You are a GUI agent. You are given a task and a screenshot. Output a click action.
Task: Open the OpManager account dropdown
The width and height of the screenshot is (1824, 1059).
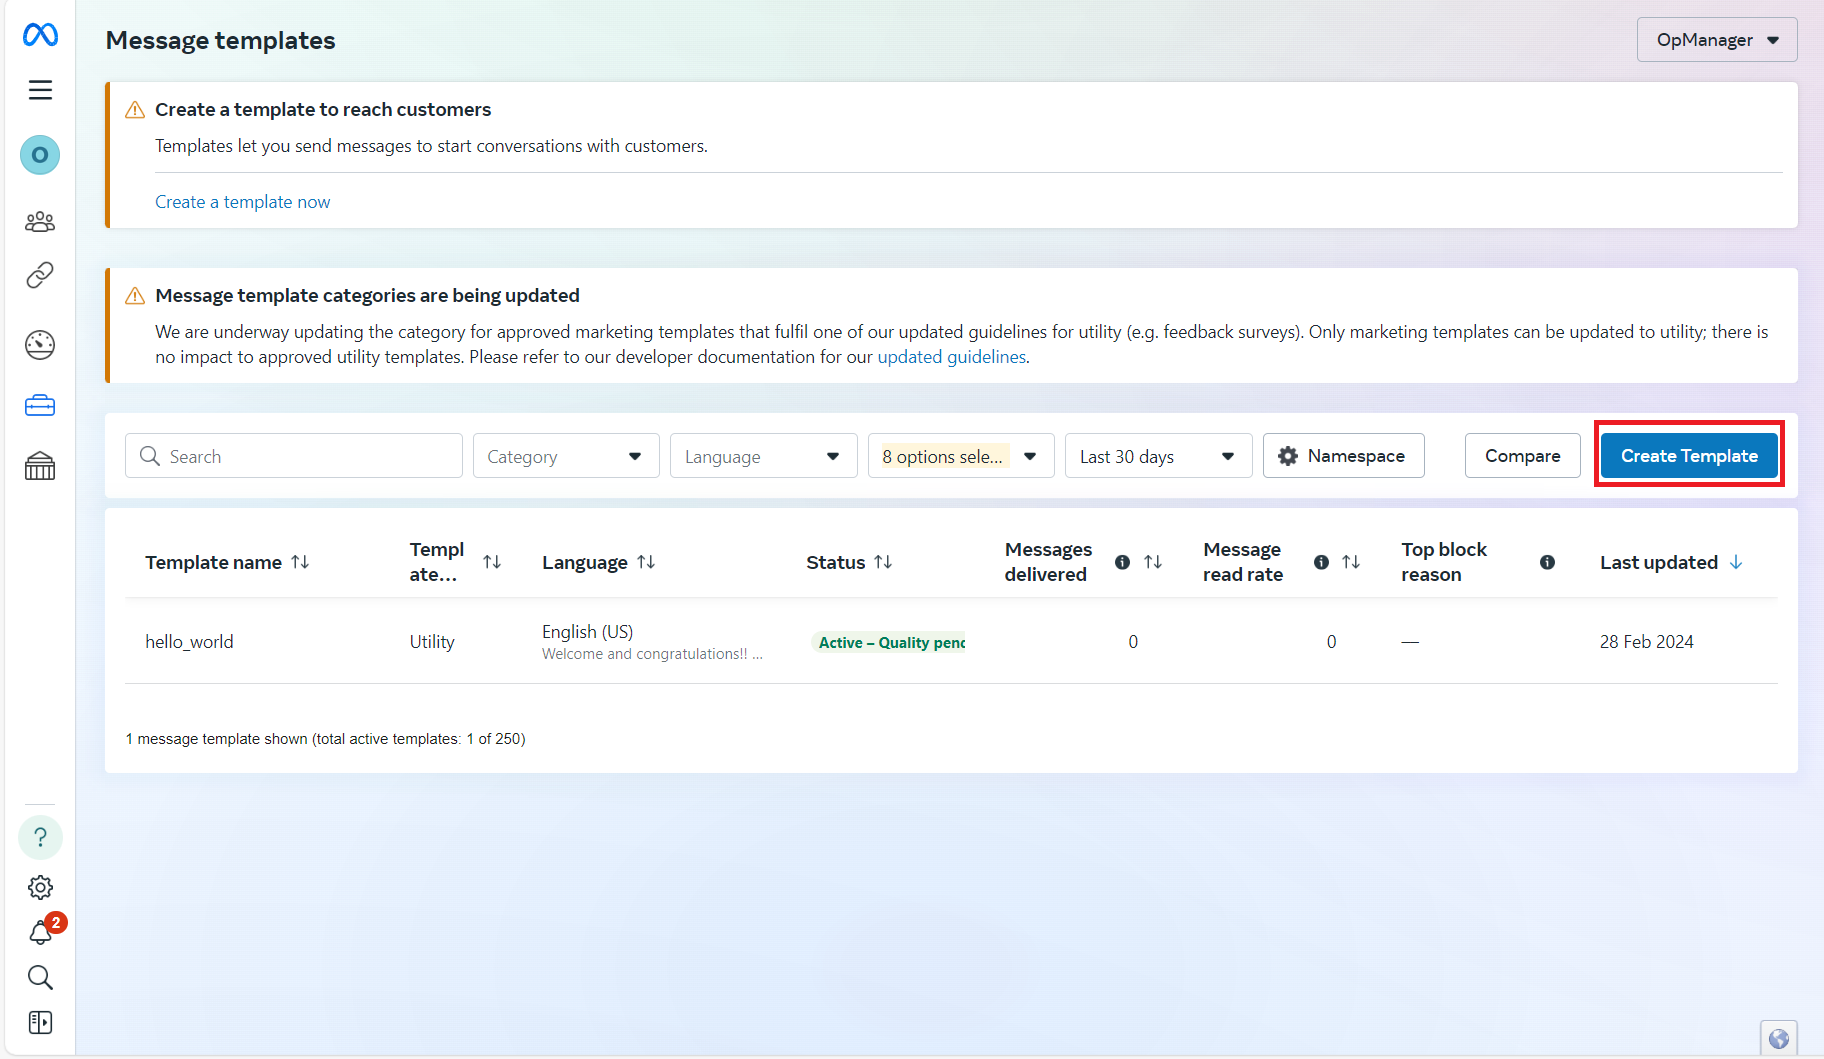[1716, 40]
